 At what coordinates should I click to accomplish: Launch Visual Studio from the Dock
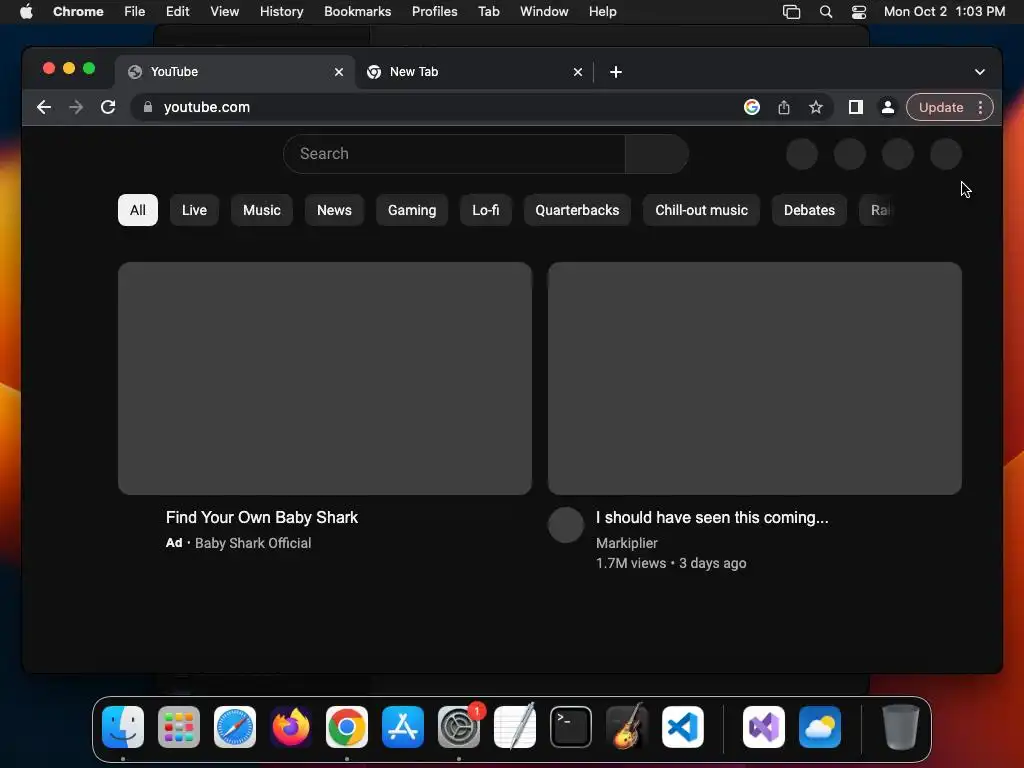(764, 727)
